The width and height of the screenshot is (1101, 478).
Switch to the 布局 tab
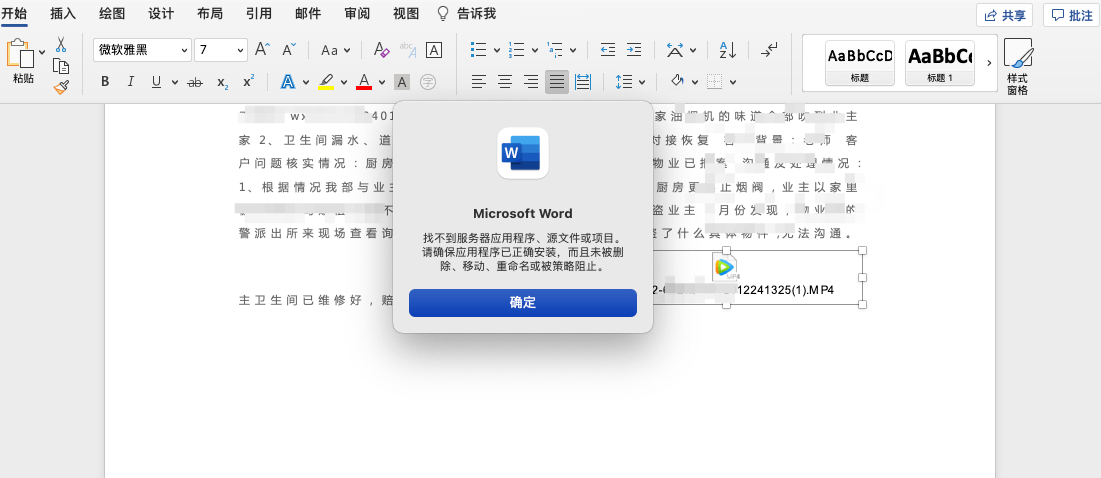coord(210,13)
